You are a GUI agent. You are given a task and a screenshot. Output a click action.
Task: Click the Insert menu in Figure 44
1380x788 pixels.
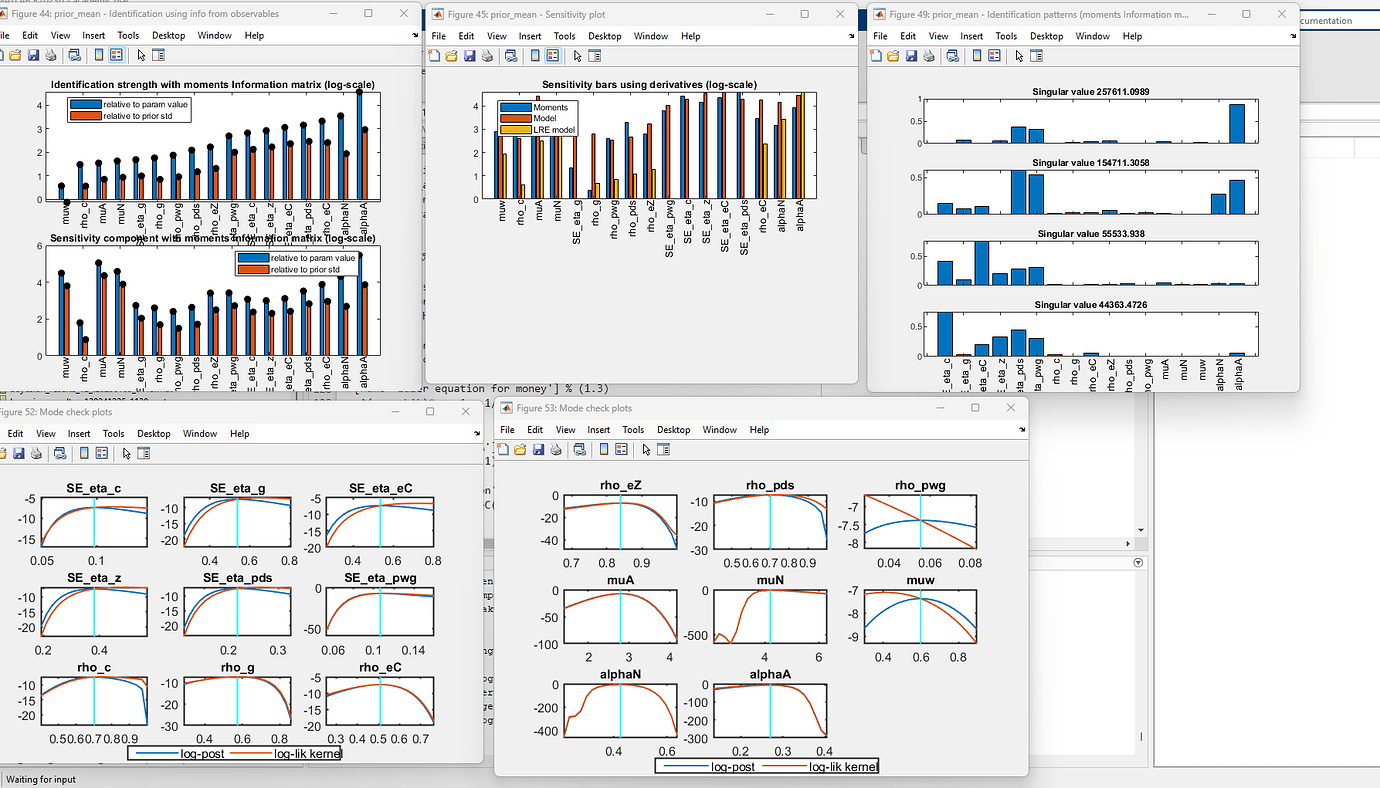[93, 35]
